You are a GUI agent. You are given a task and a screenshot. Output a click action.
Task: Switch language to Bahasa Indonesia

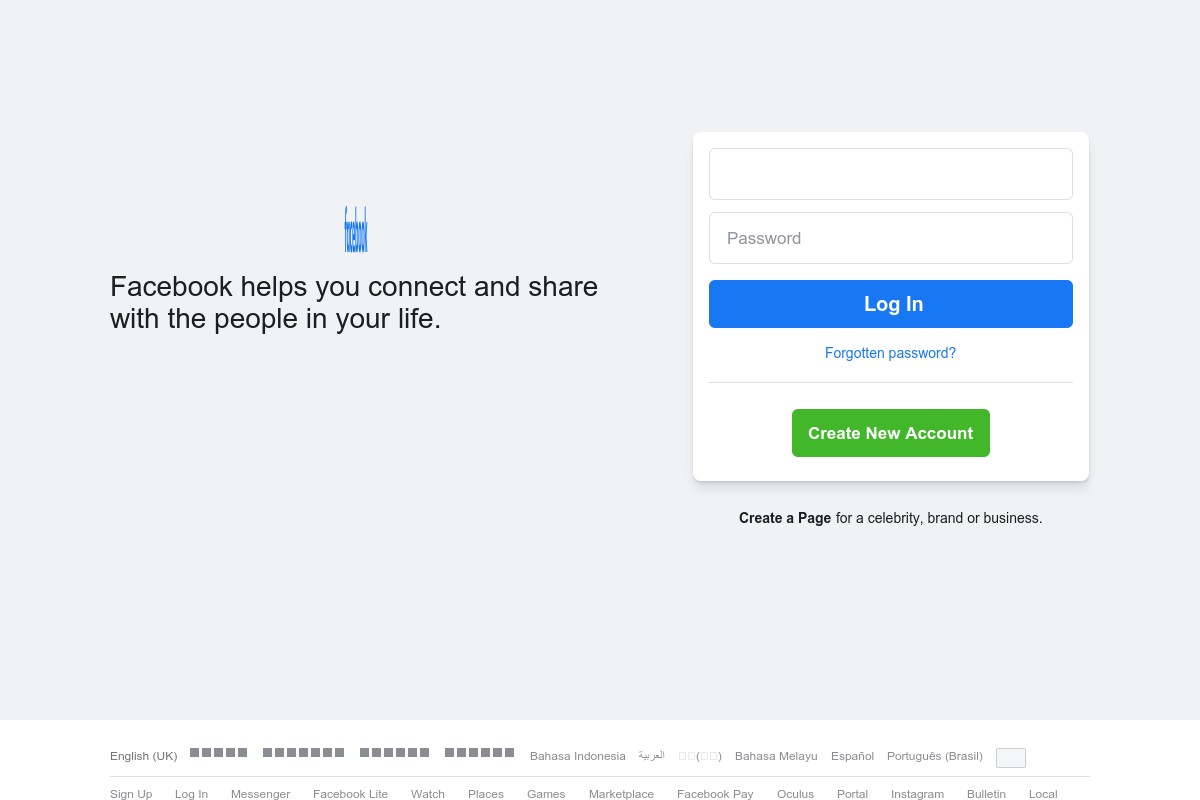(x=578, y=756)
